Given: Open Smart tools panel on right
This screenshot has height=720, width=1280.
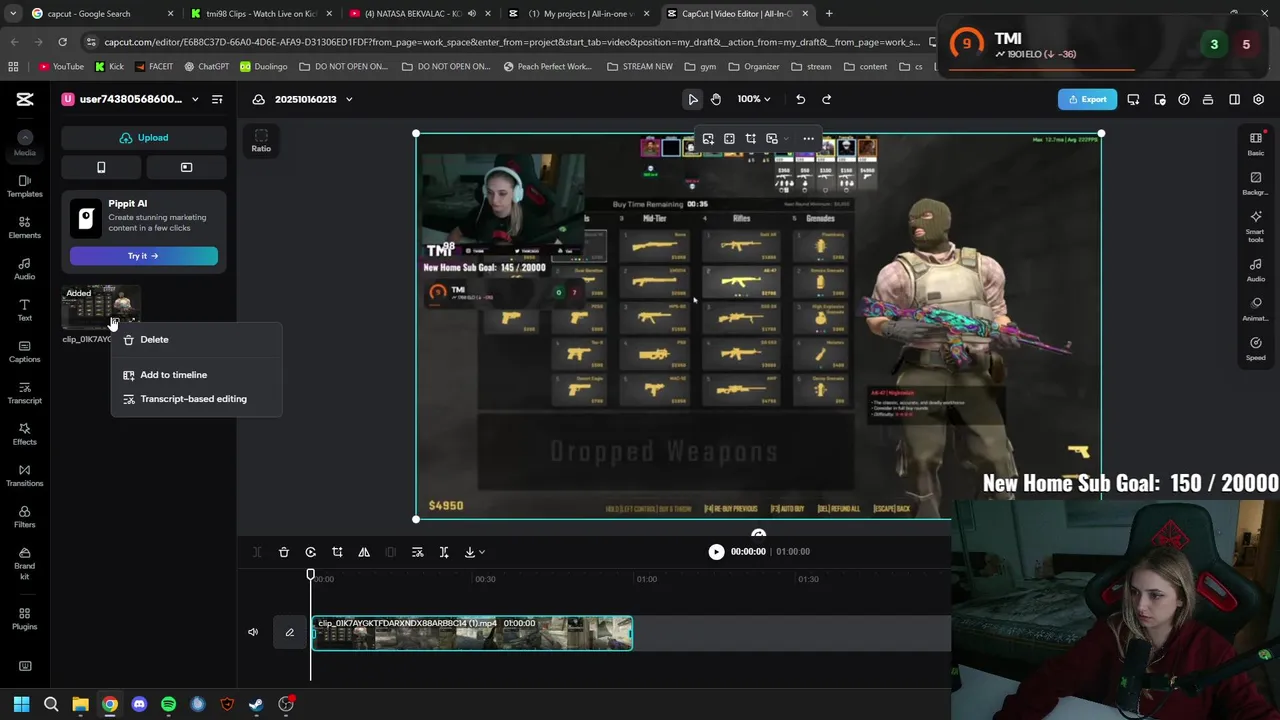Looking at the screenshot, I should pyautogui.click(x=1256, y=226).
